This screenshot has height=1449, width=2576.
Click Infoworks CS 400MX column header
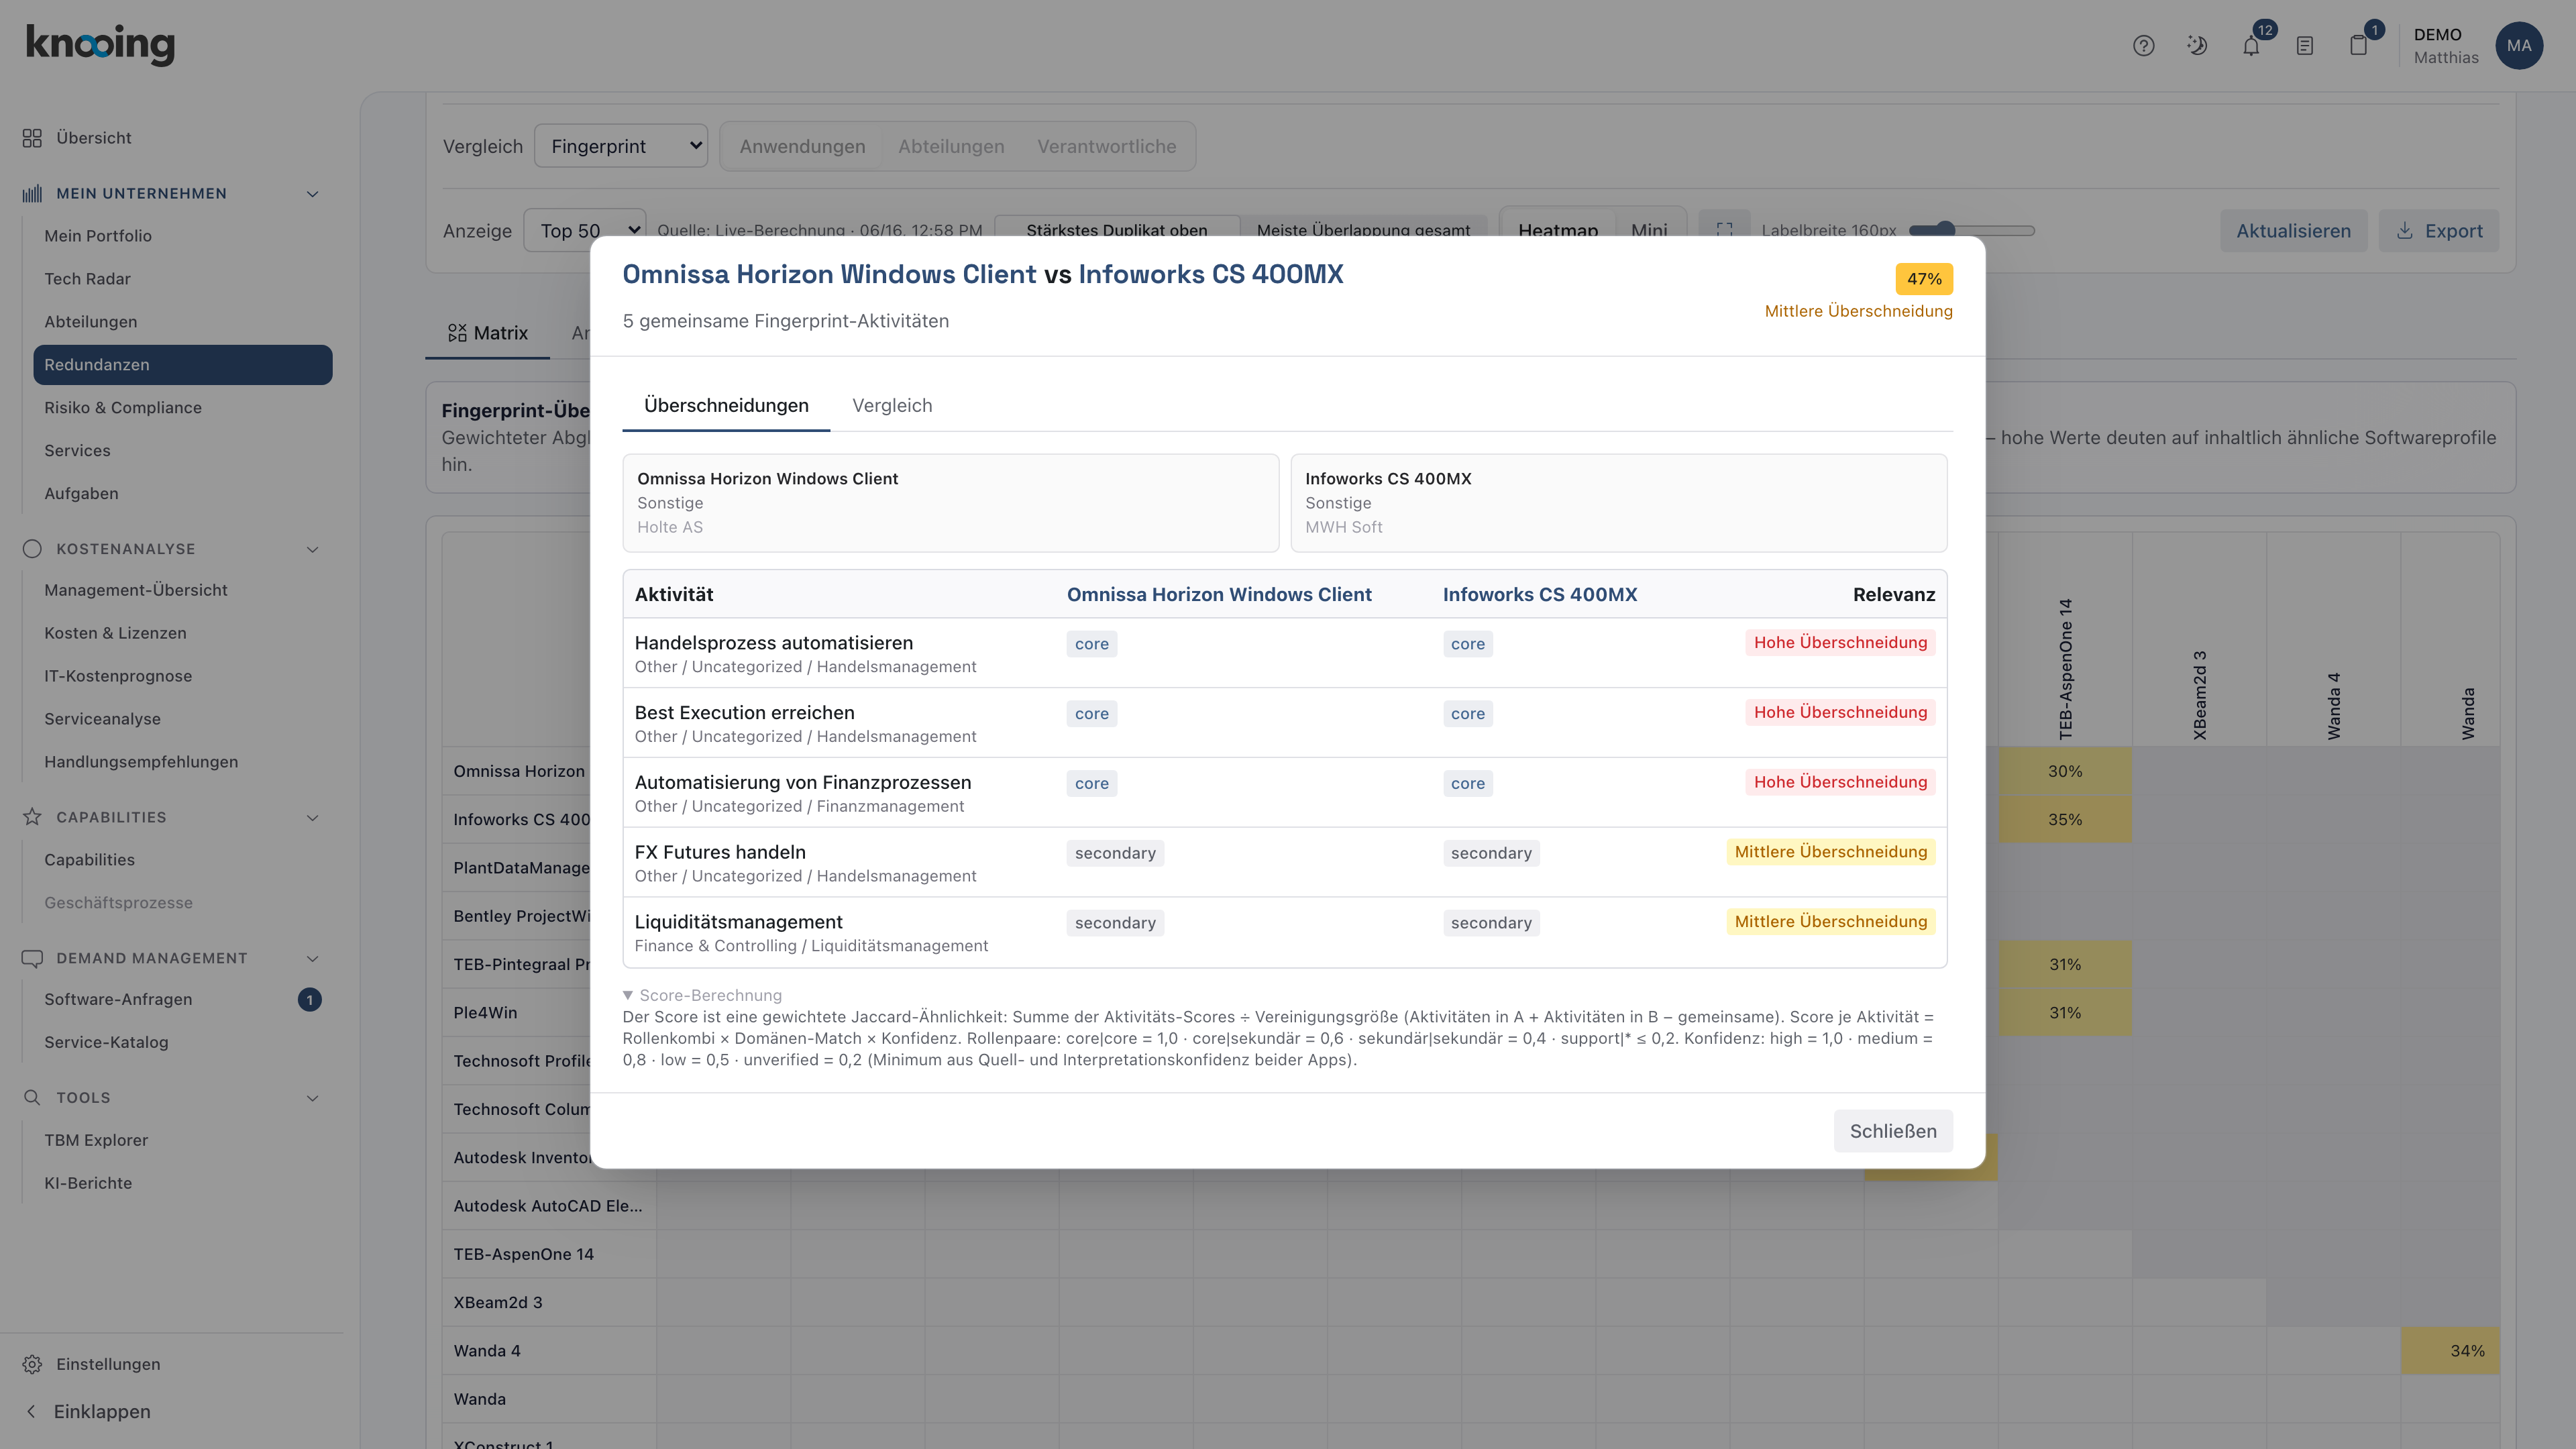pyautogui.click(x=1540, y=594)
